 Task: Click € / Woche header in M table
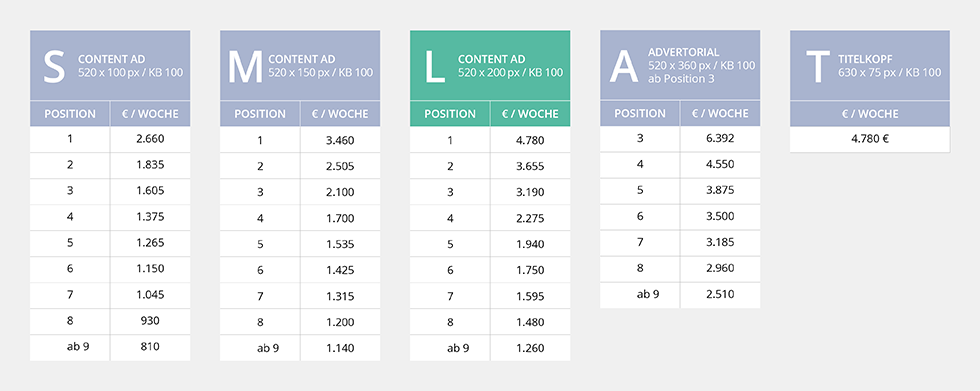coord(340,114)
